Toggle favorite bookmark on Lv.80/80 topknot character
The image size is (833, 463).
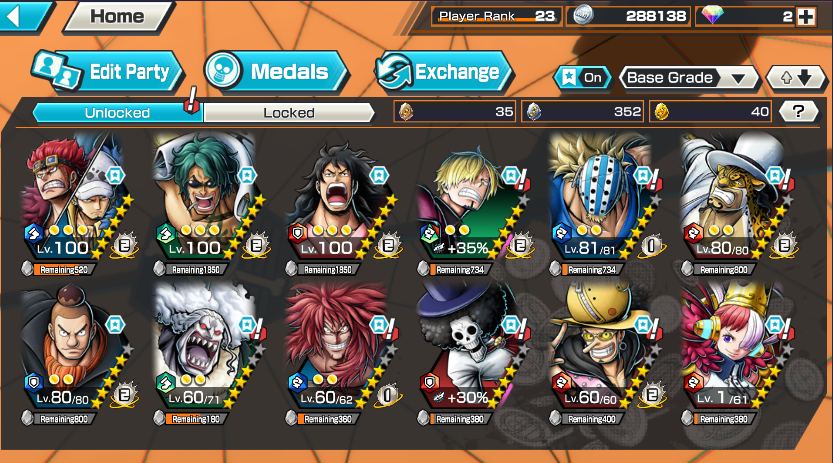(115, 324)
